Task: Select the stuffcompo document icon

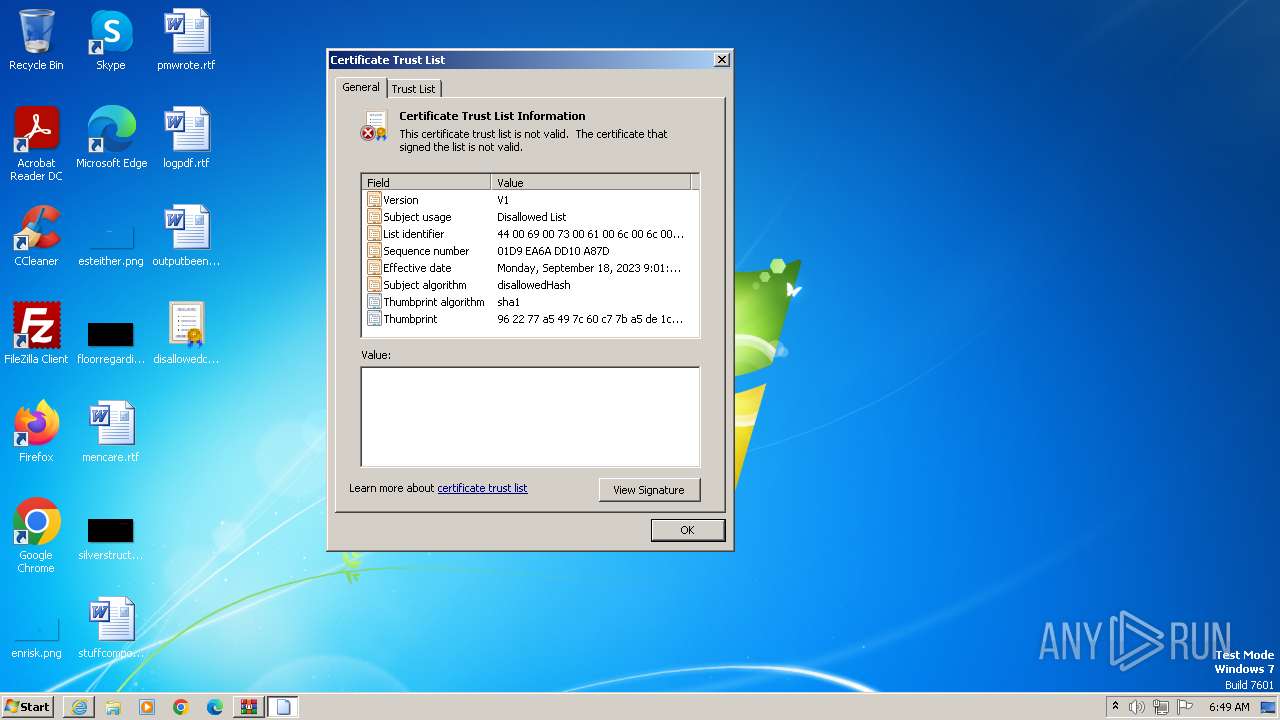Action: point(111,627)
